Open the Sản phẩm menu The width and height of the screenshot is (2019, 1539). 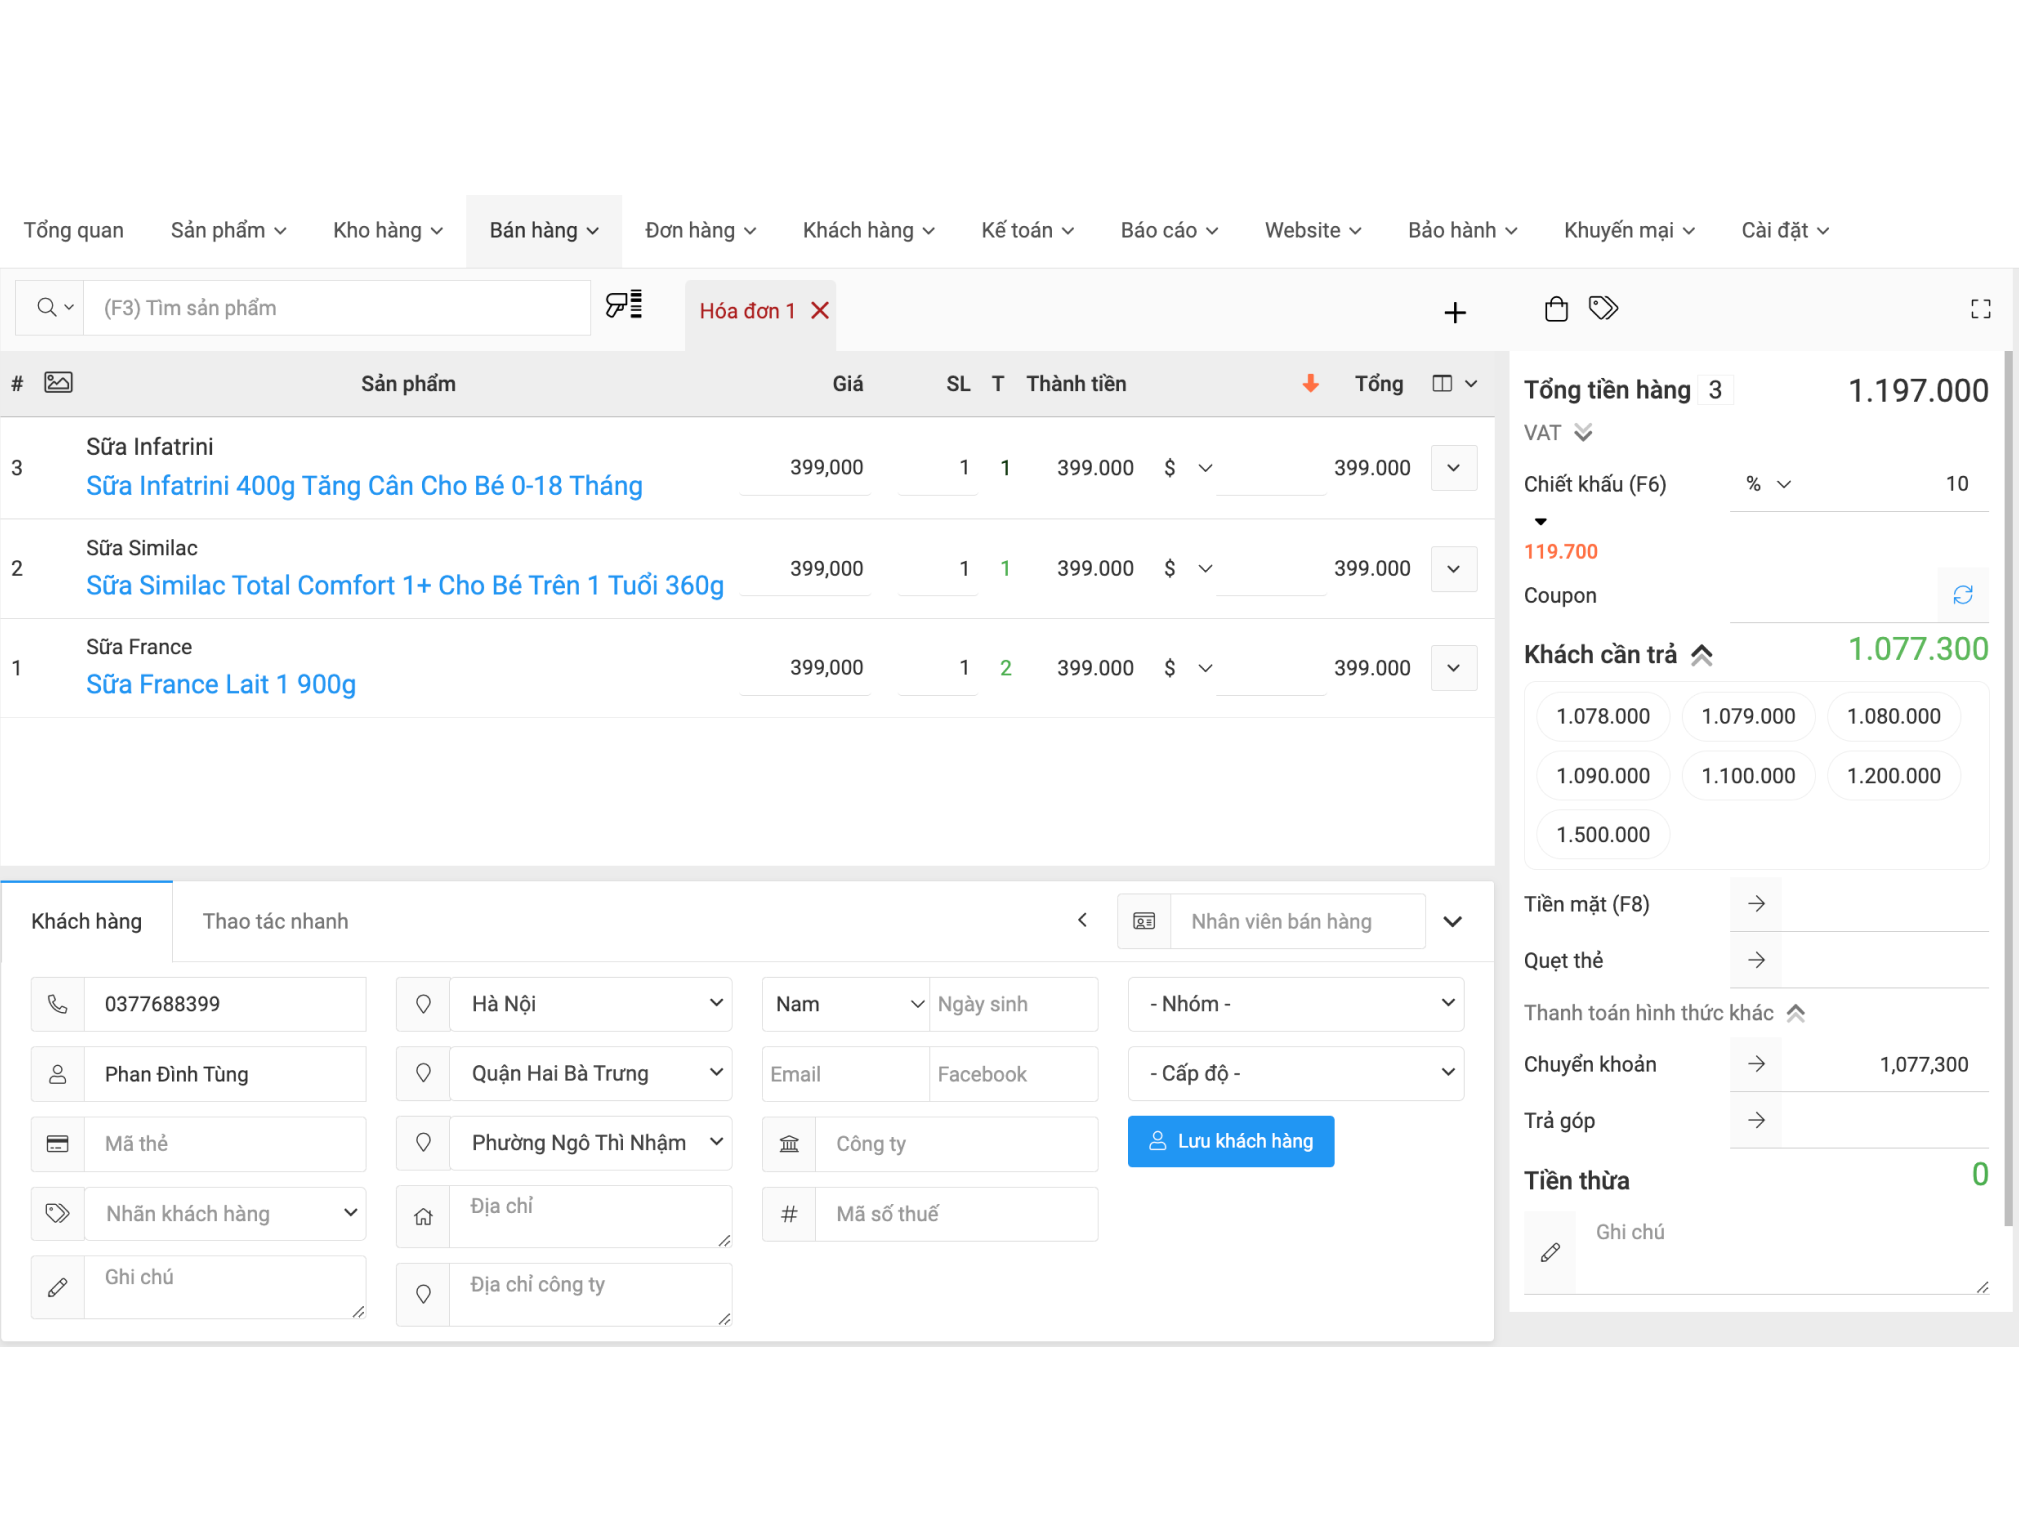[228, 230]
